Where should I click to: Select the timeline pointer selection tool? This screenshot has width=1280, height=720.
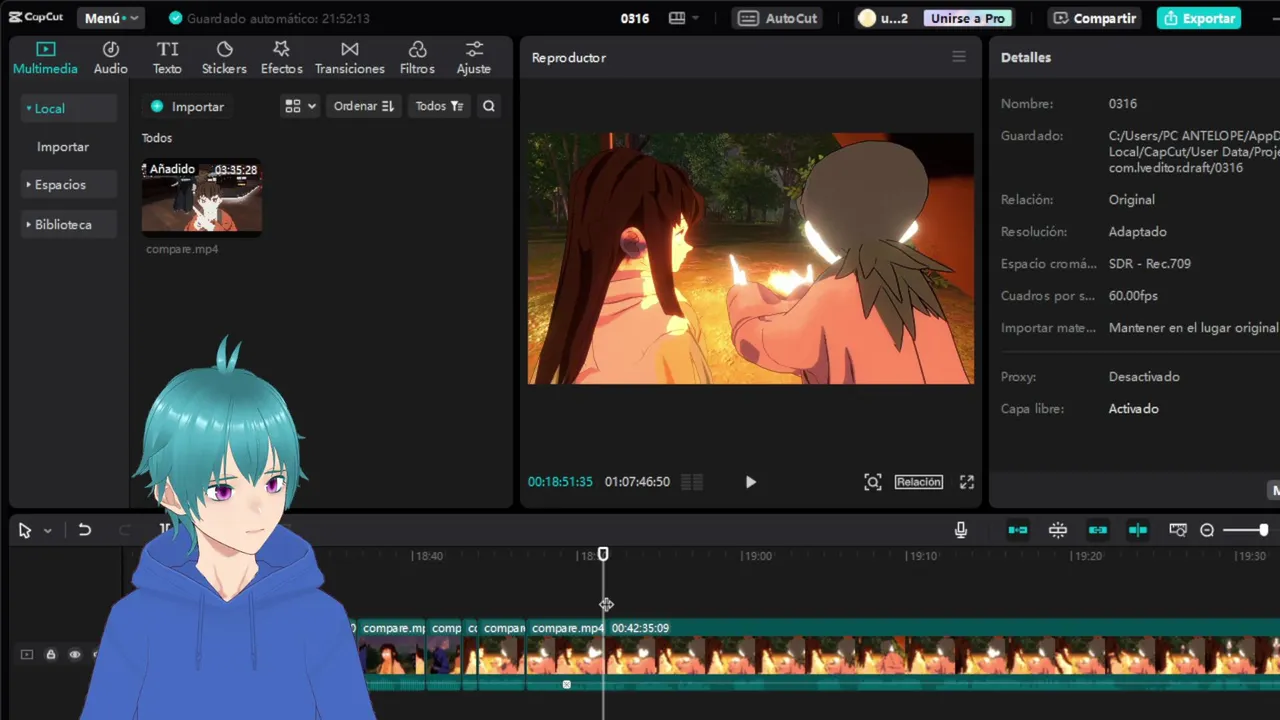coord(25,530)
